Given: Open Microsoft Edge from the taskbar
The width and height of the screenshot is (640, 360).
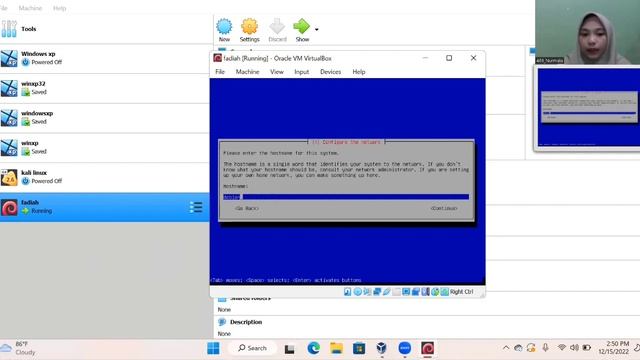Looking at the screenshot, I should point(313,348).
